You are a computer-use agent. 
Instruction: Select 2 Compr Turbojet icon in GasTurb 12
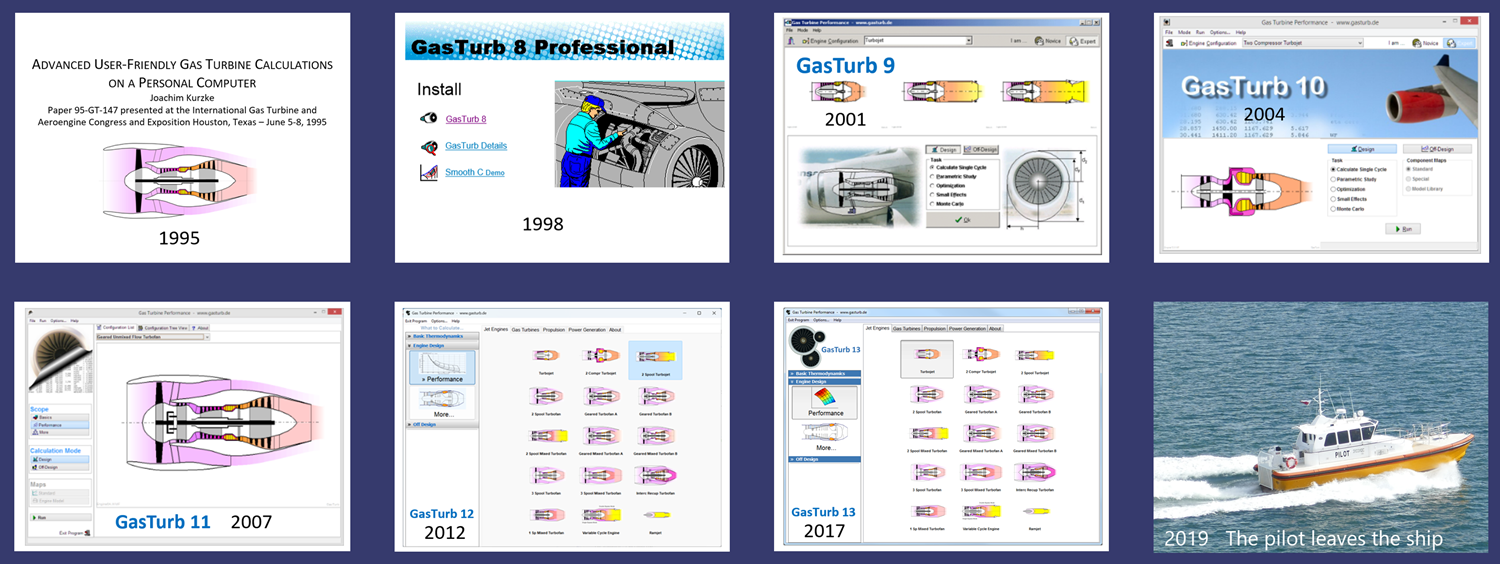[601, 355]
